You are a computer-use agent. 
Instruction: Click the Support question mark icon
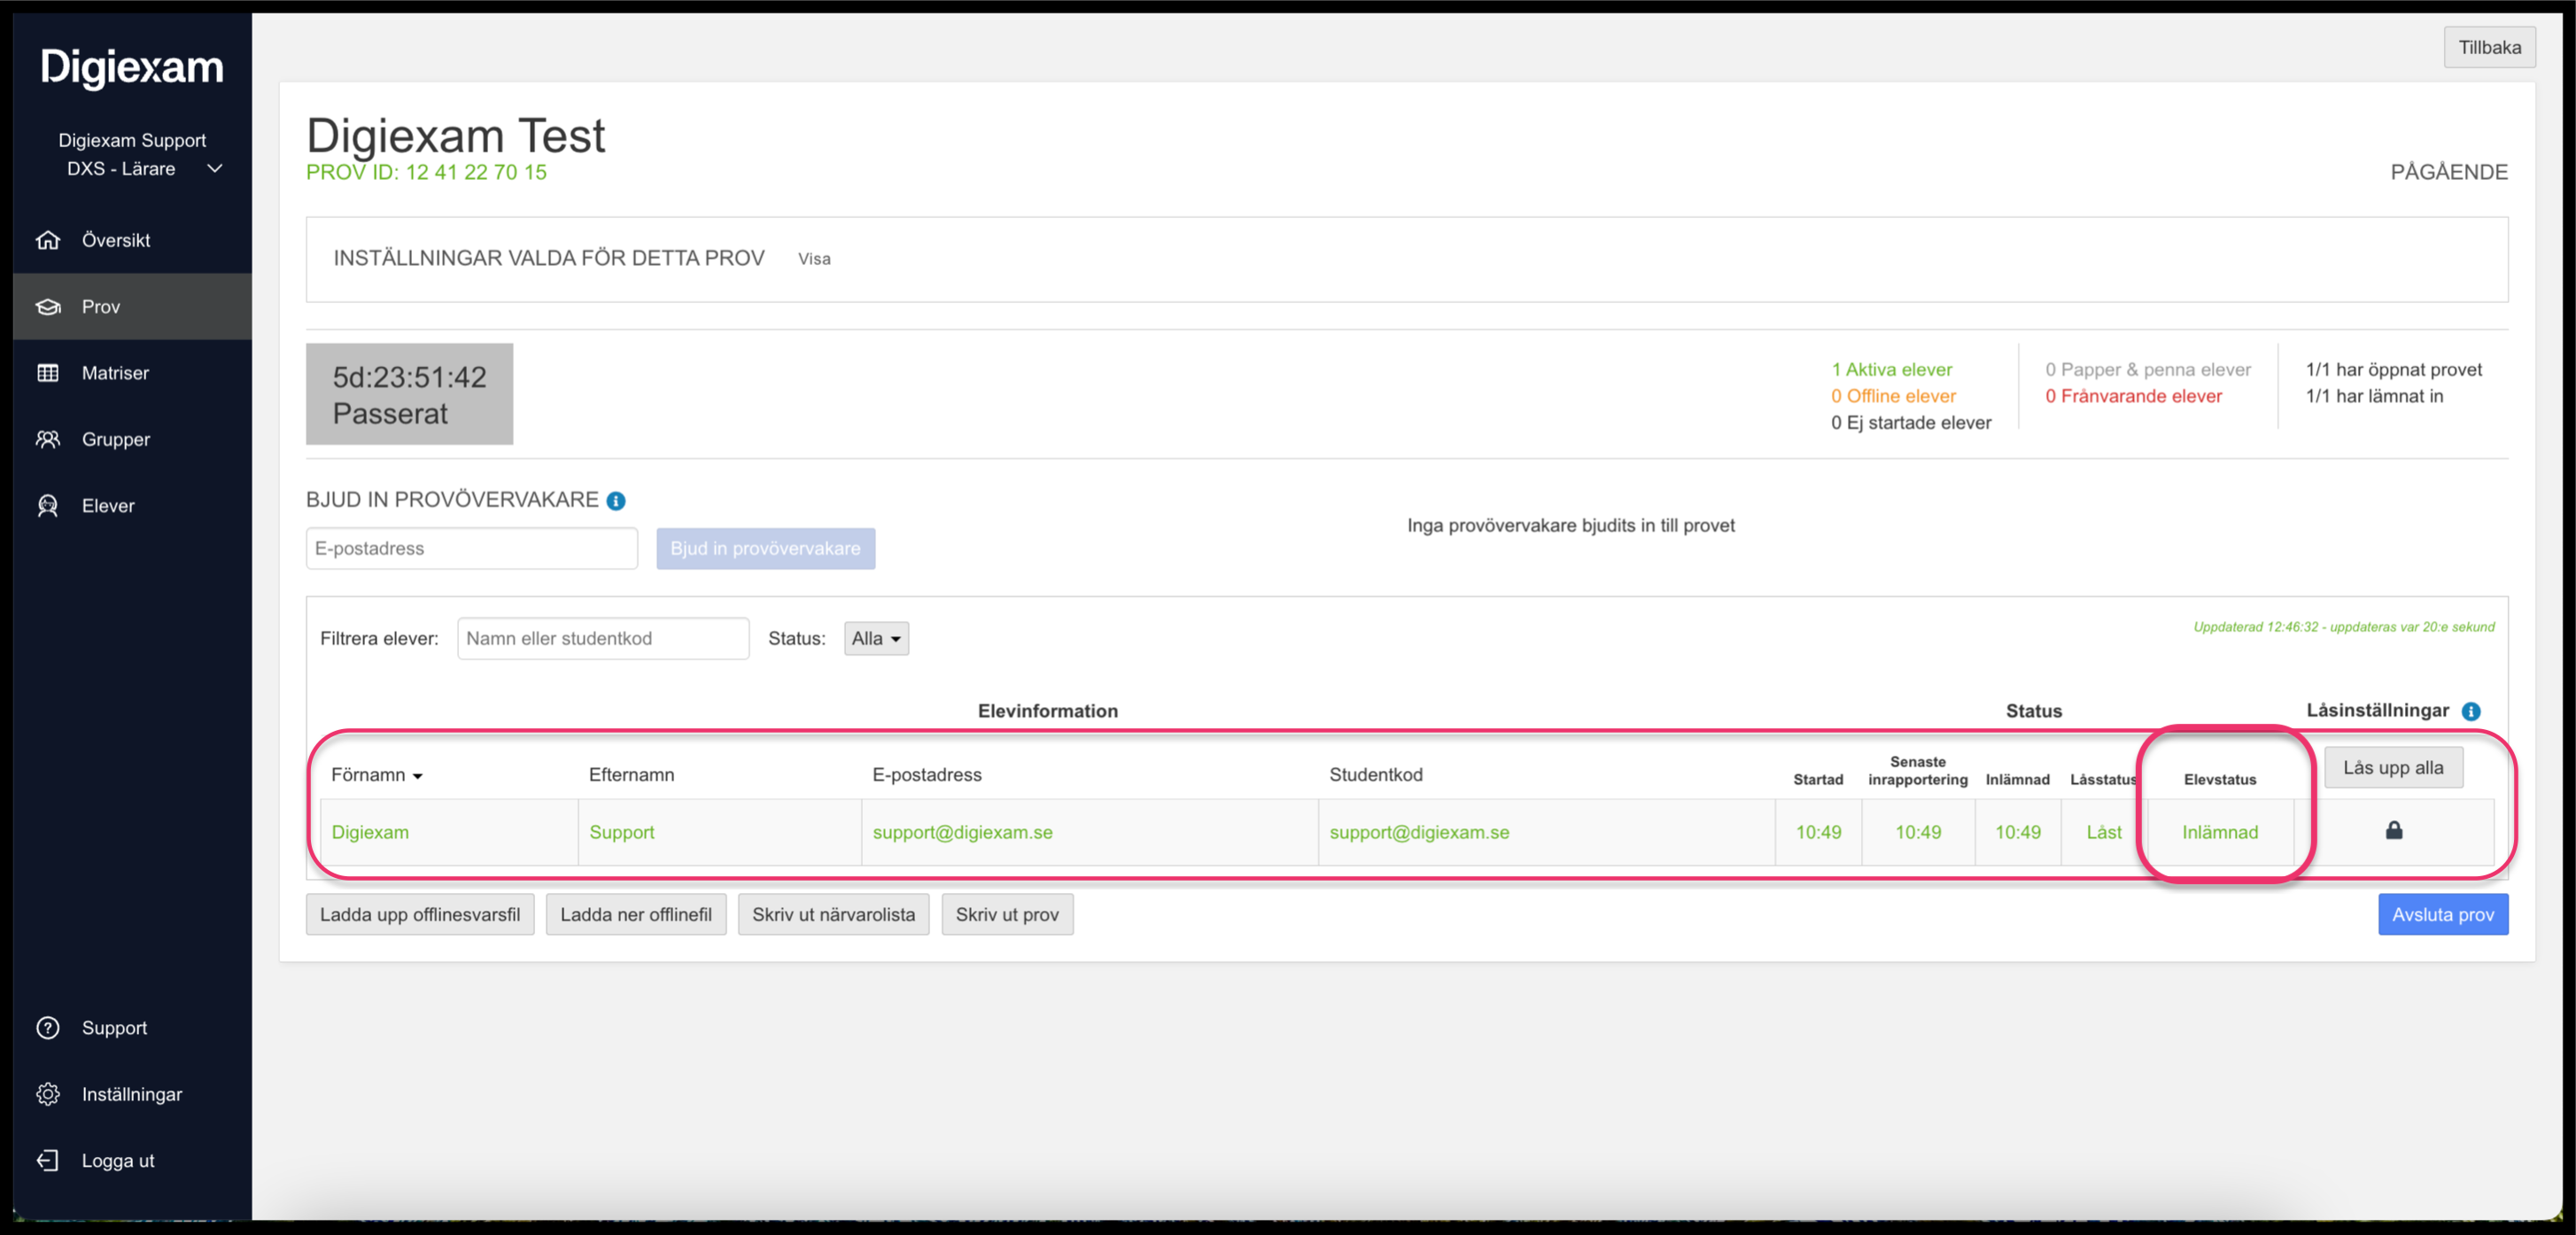(48, 1028)
